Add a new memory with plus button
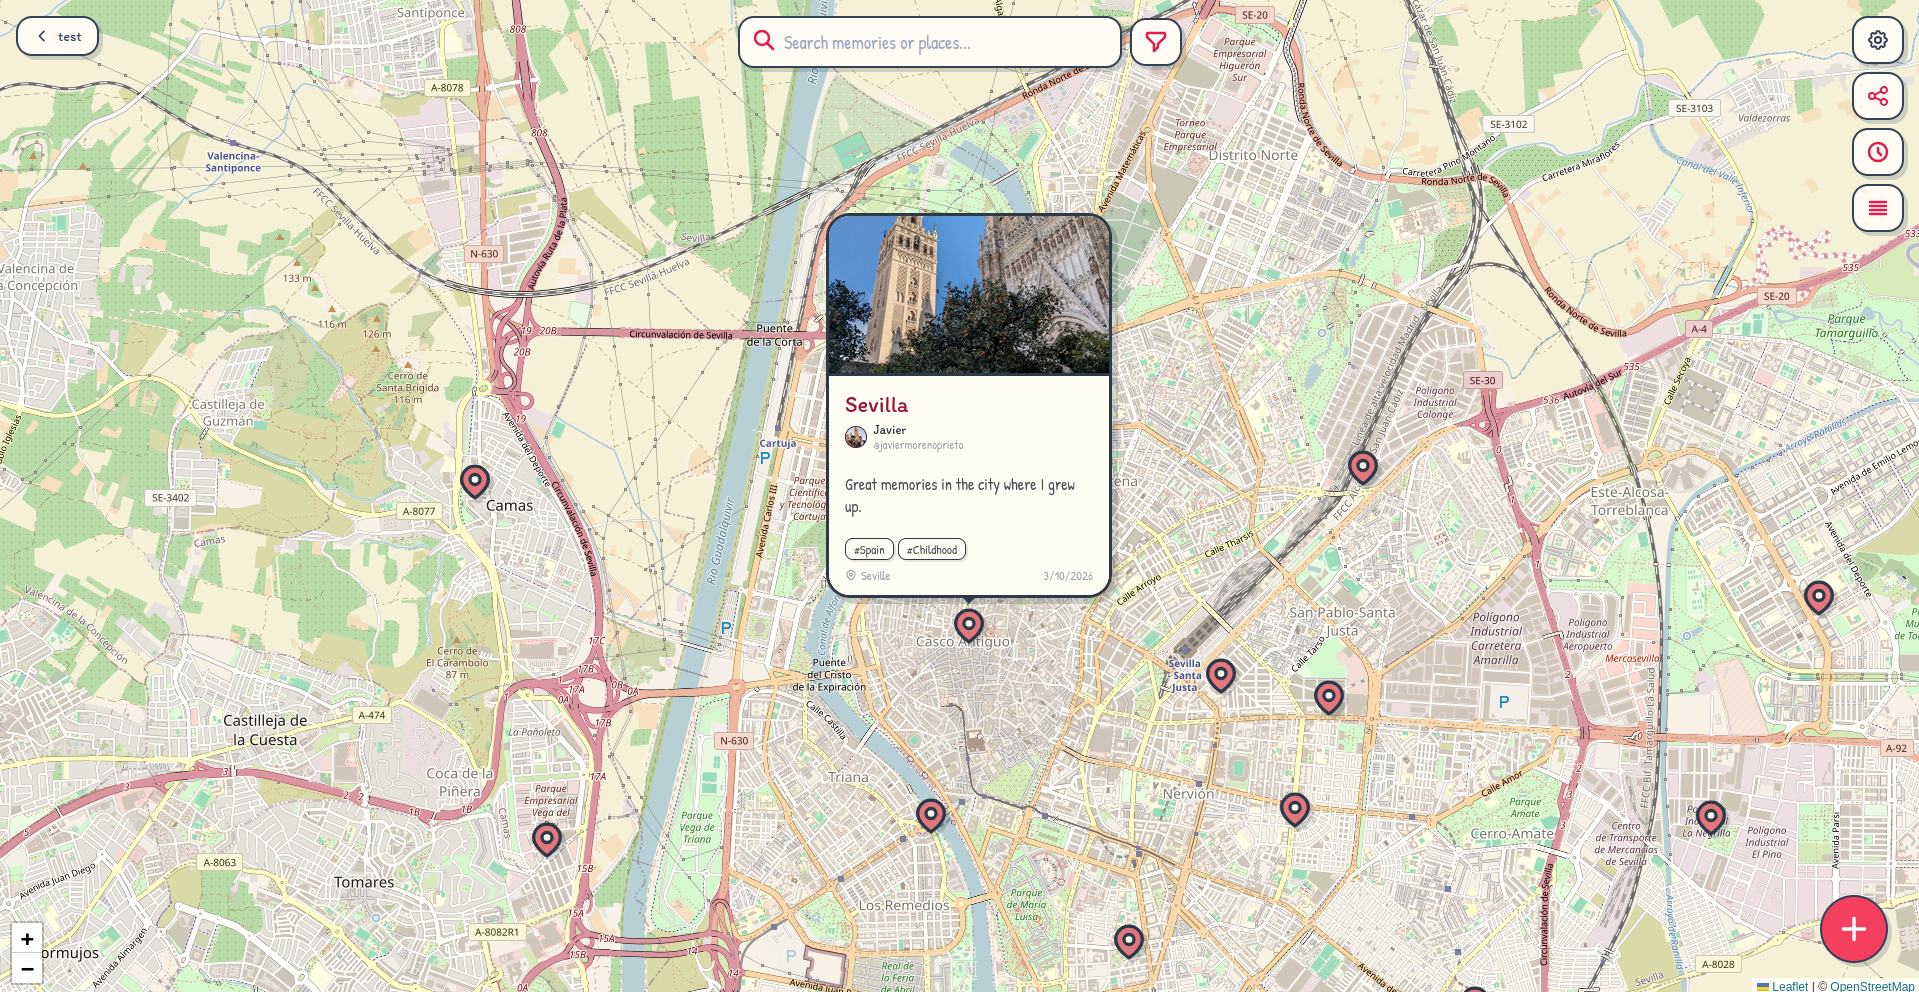The image size is (1919, 992). point(1853,929)
